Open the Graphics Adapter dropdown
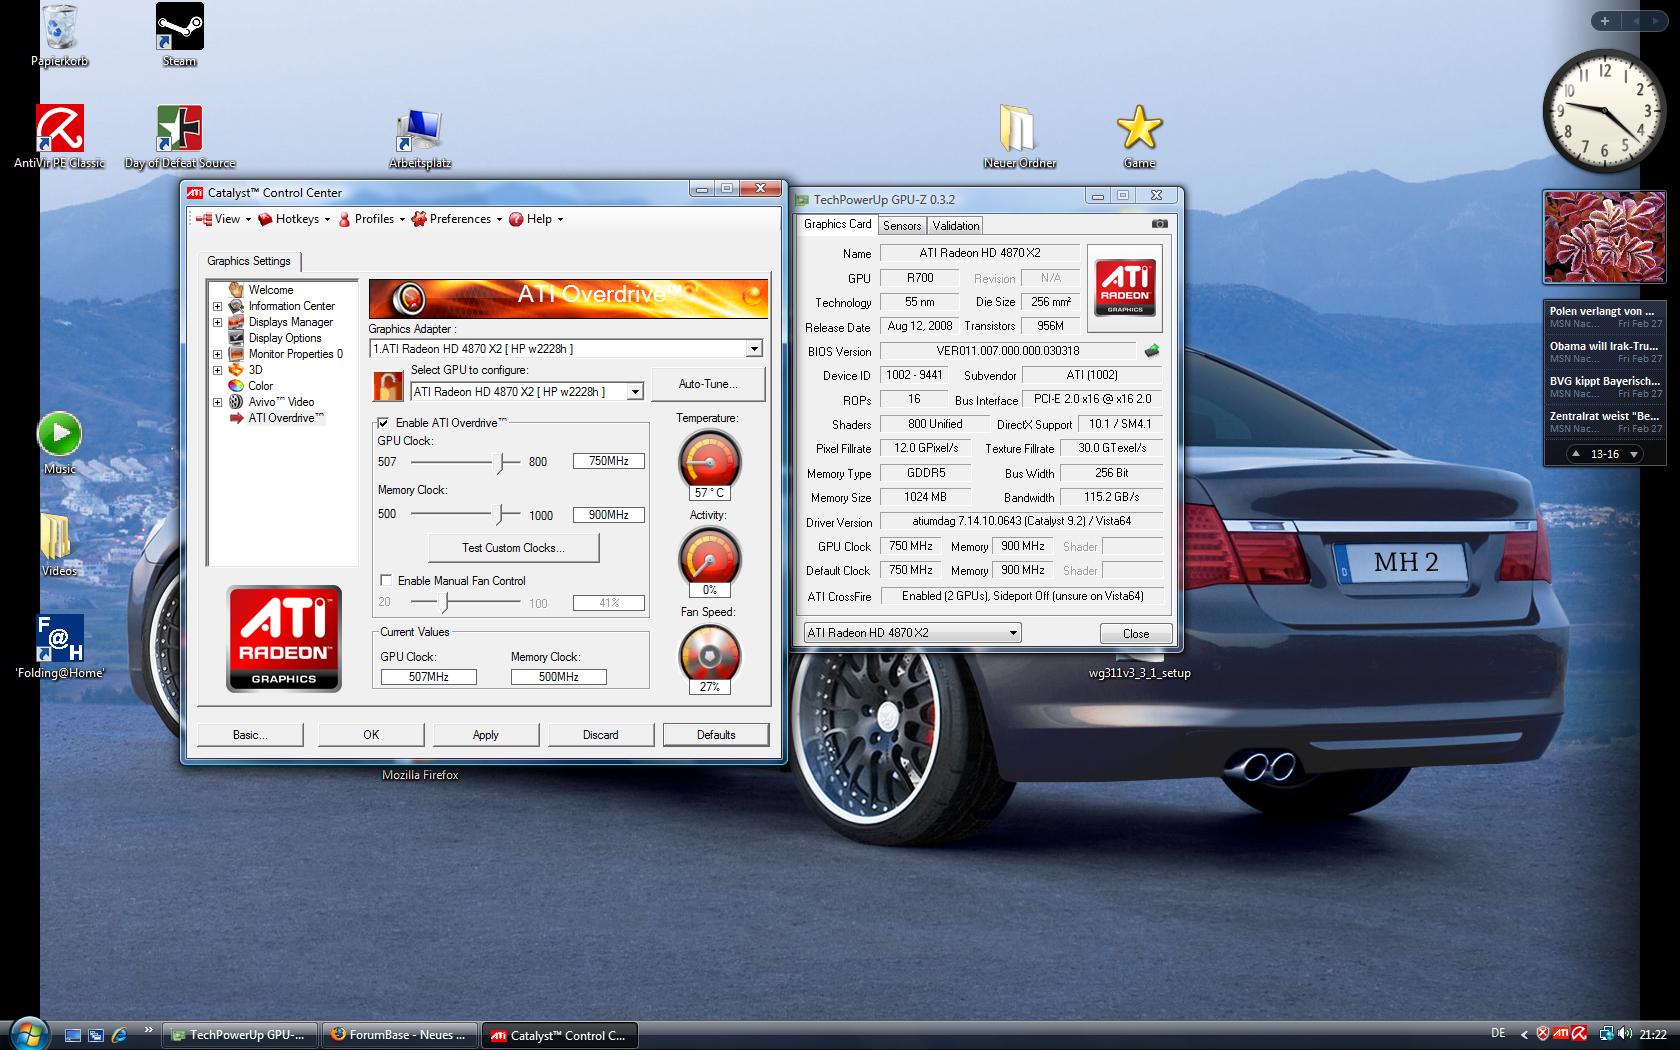 (x=754, y=348)
